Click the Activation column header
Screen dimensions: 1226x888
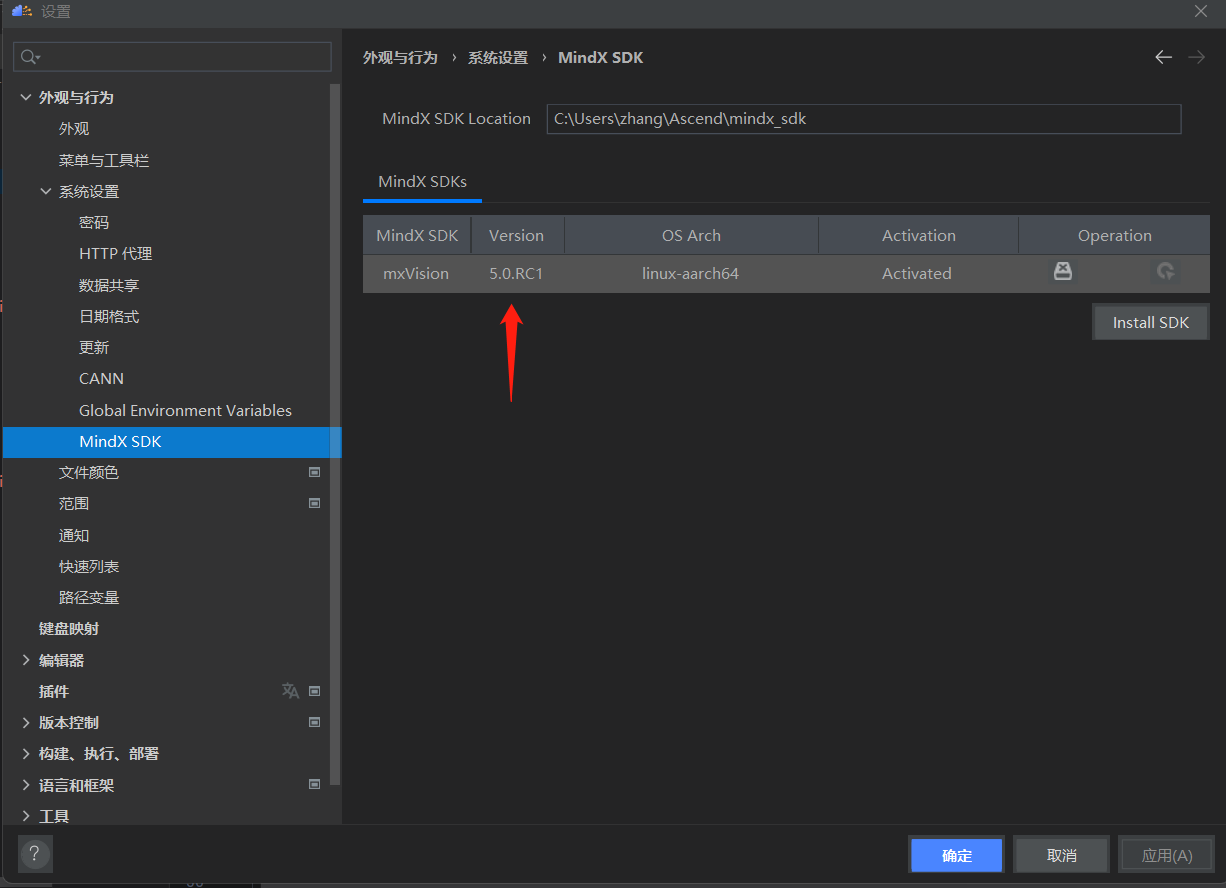click(x=918, y=236)
